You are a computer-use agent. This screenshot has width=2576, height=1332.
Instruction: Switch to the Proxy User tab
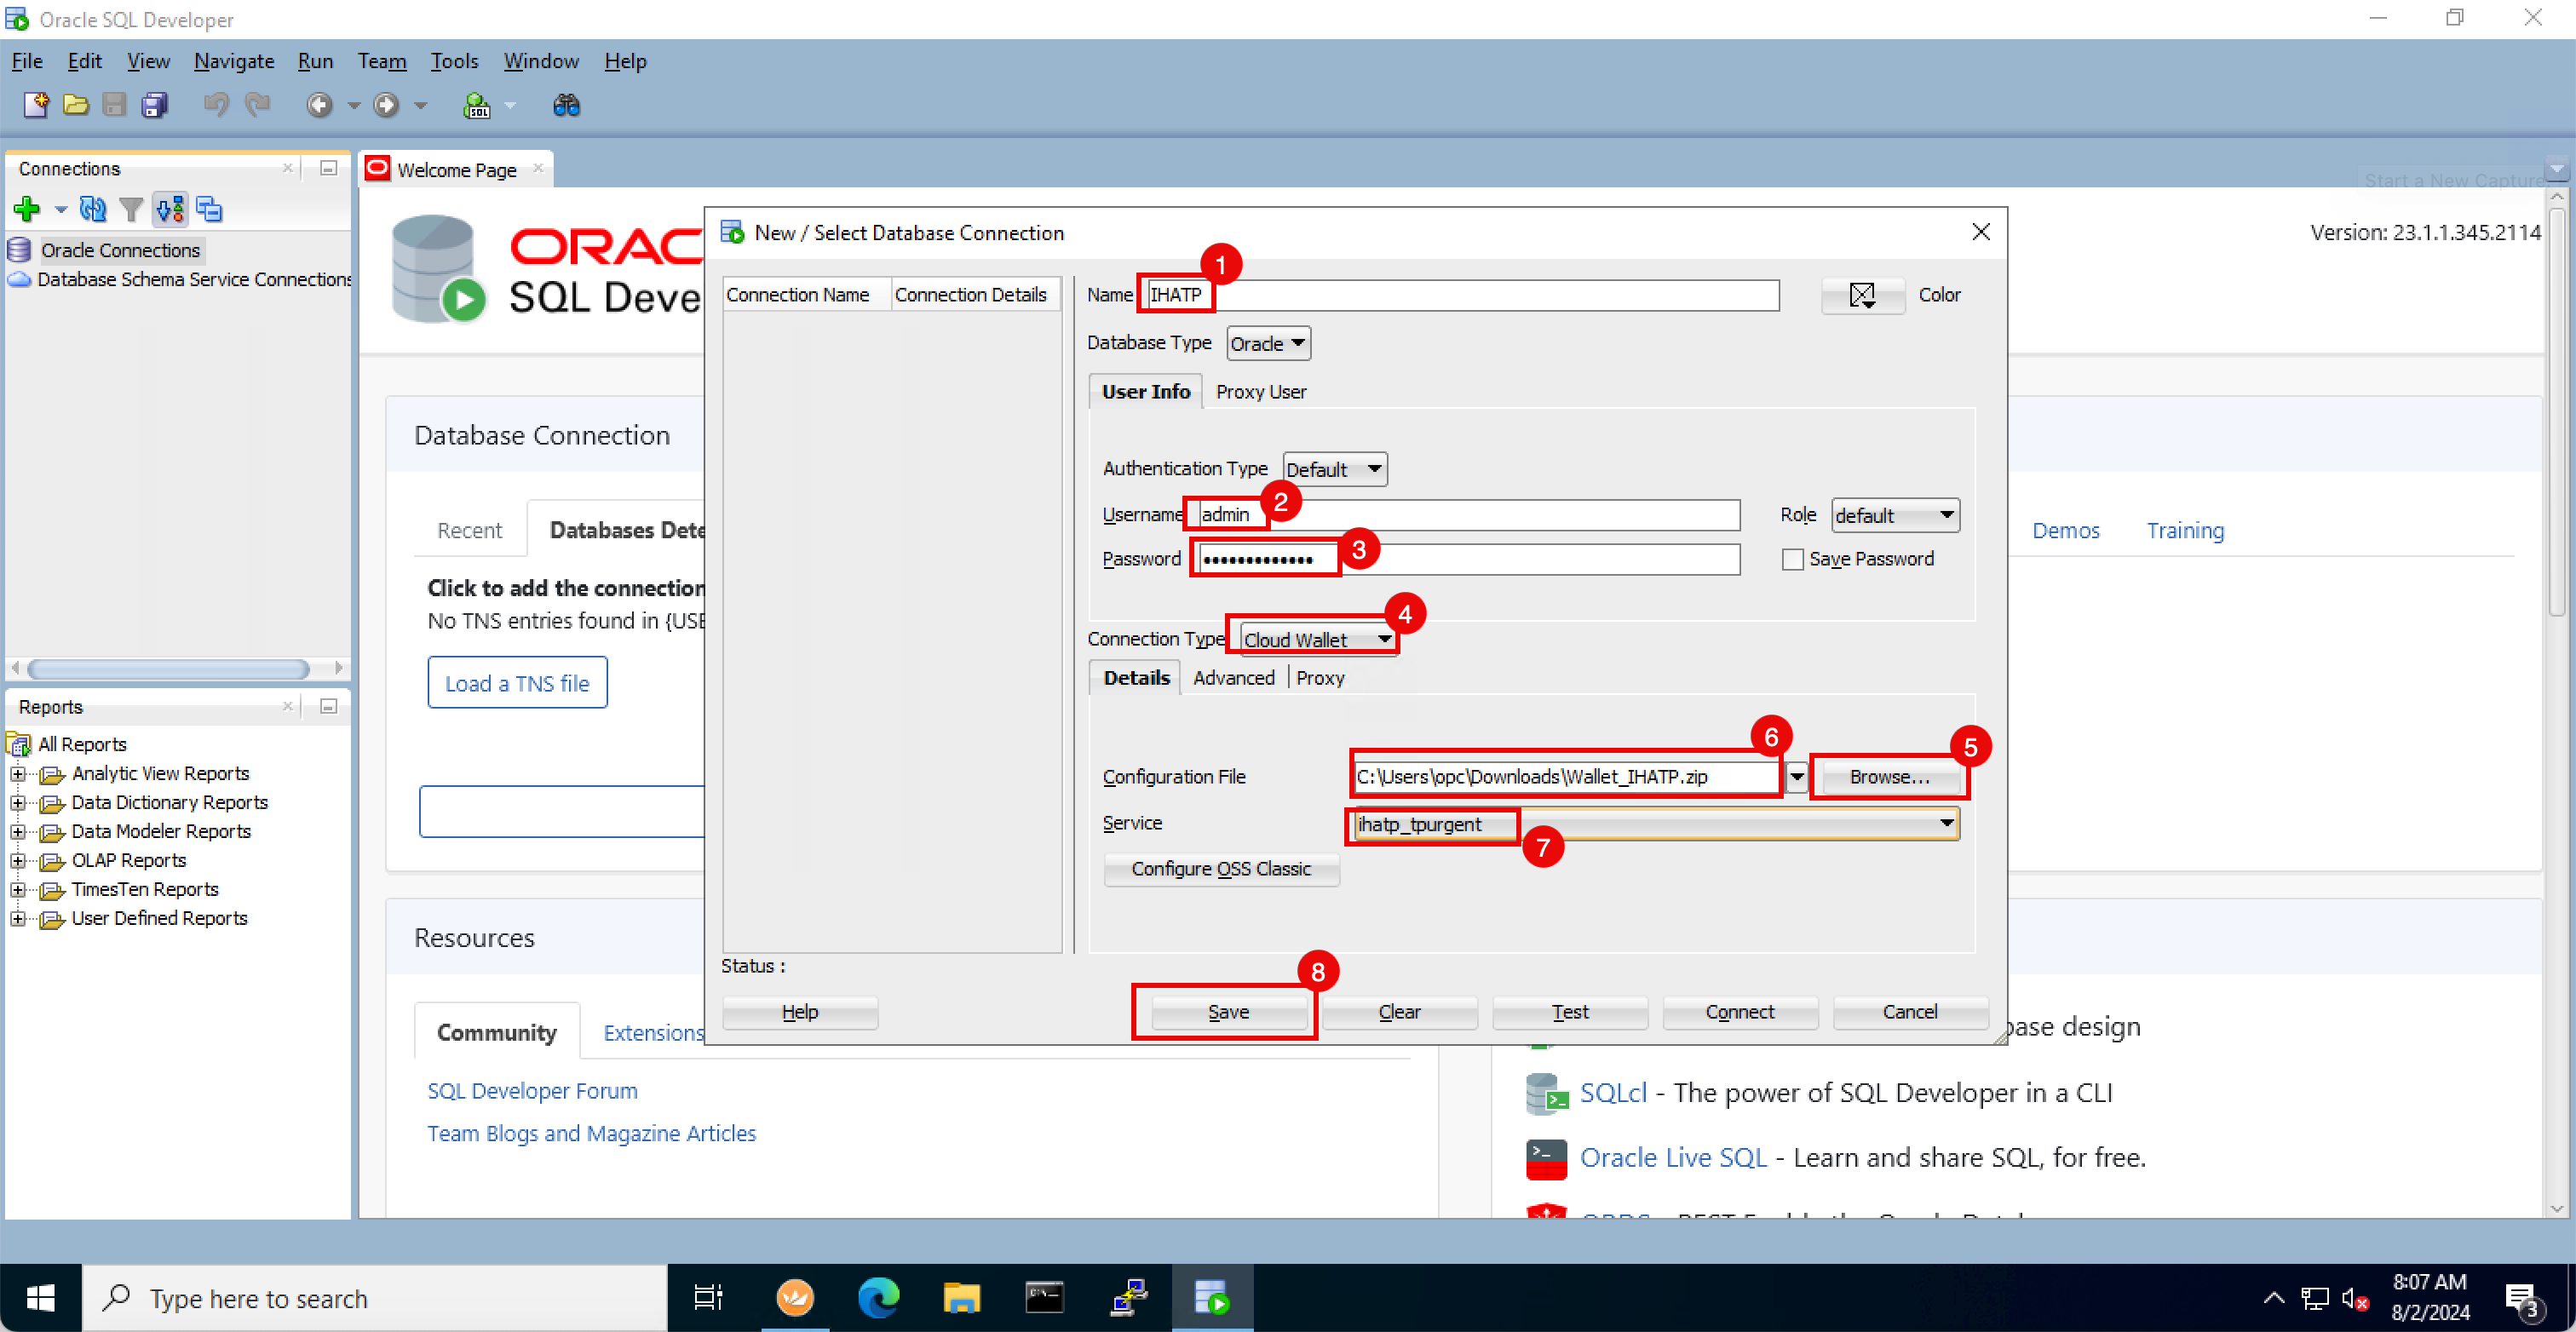point(1260,392)
